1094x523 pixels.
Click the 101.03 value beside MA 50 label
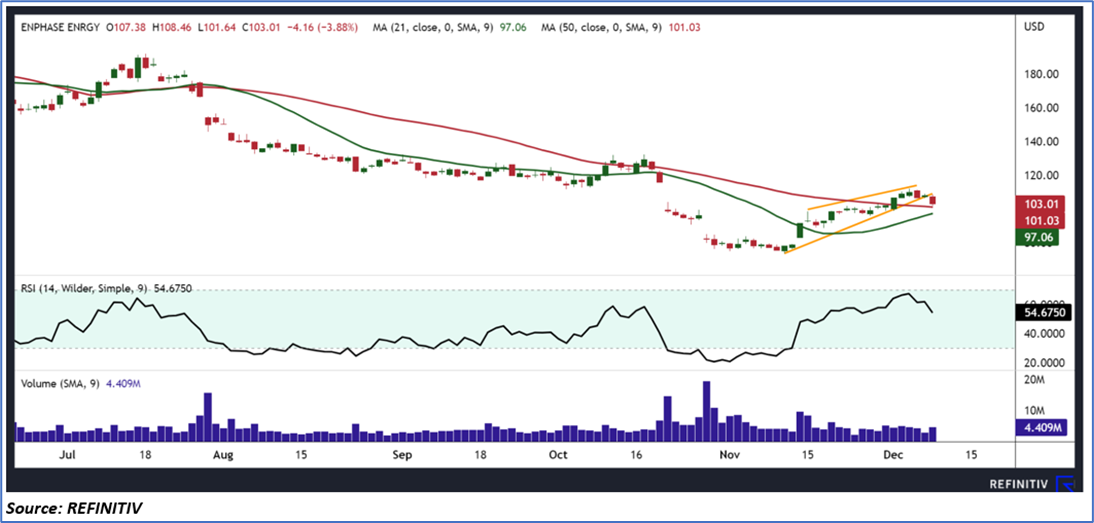(x=686, y=27)
